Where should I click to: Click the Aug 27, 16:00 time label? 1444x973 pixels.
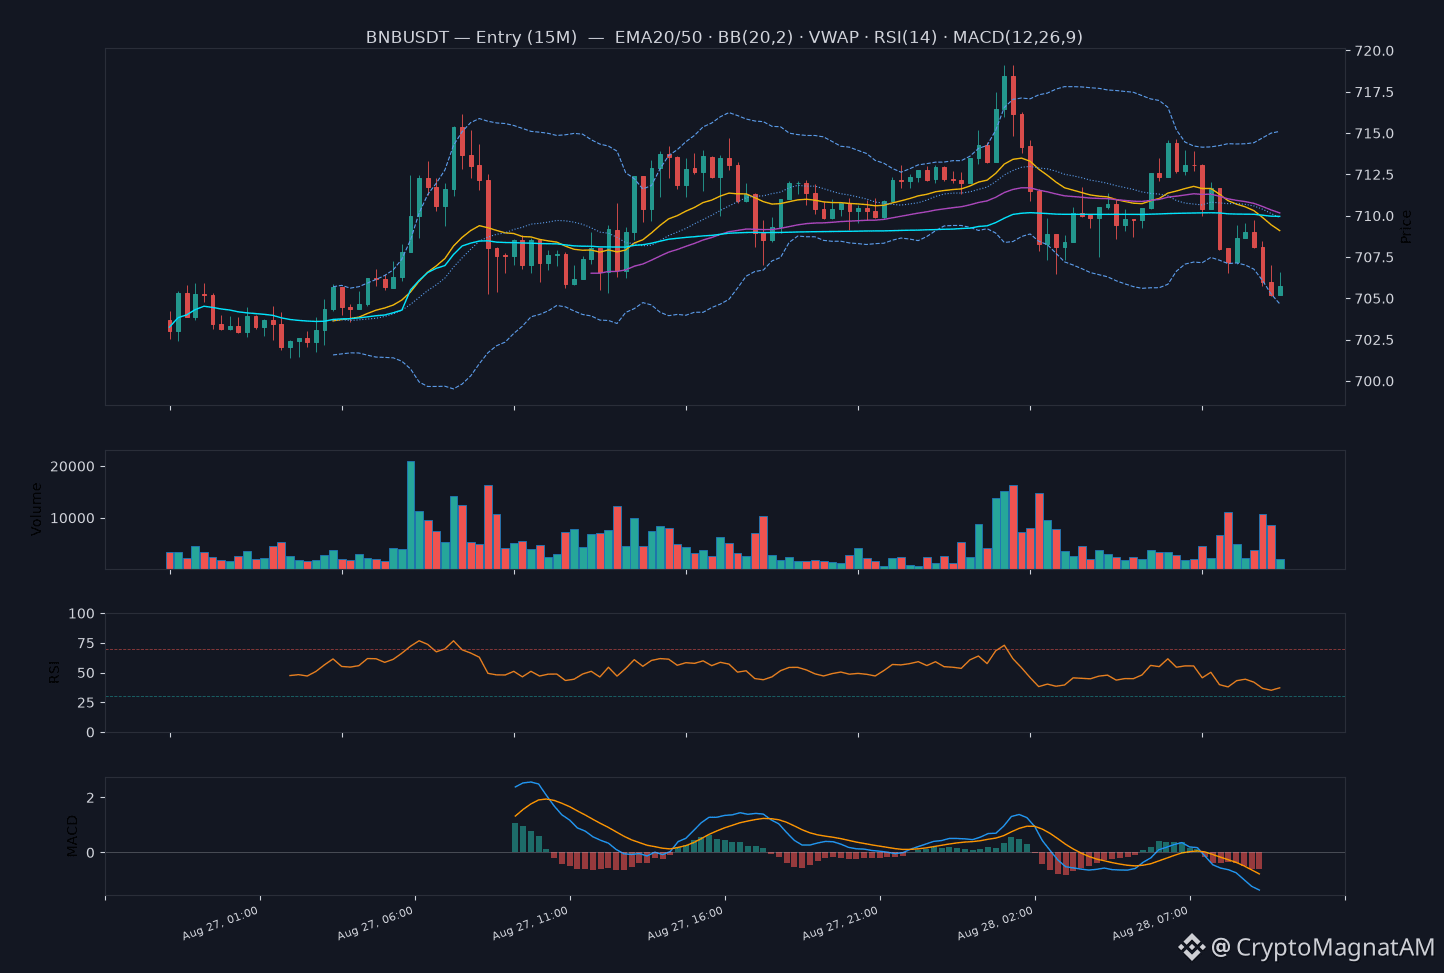click(x=685, y=923)
